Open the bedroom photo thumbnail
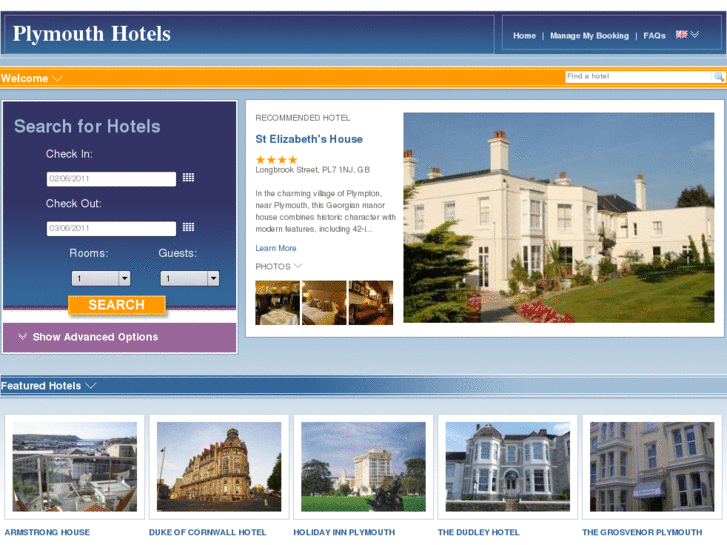 (x=324, y=302)
